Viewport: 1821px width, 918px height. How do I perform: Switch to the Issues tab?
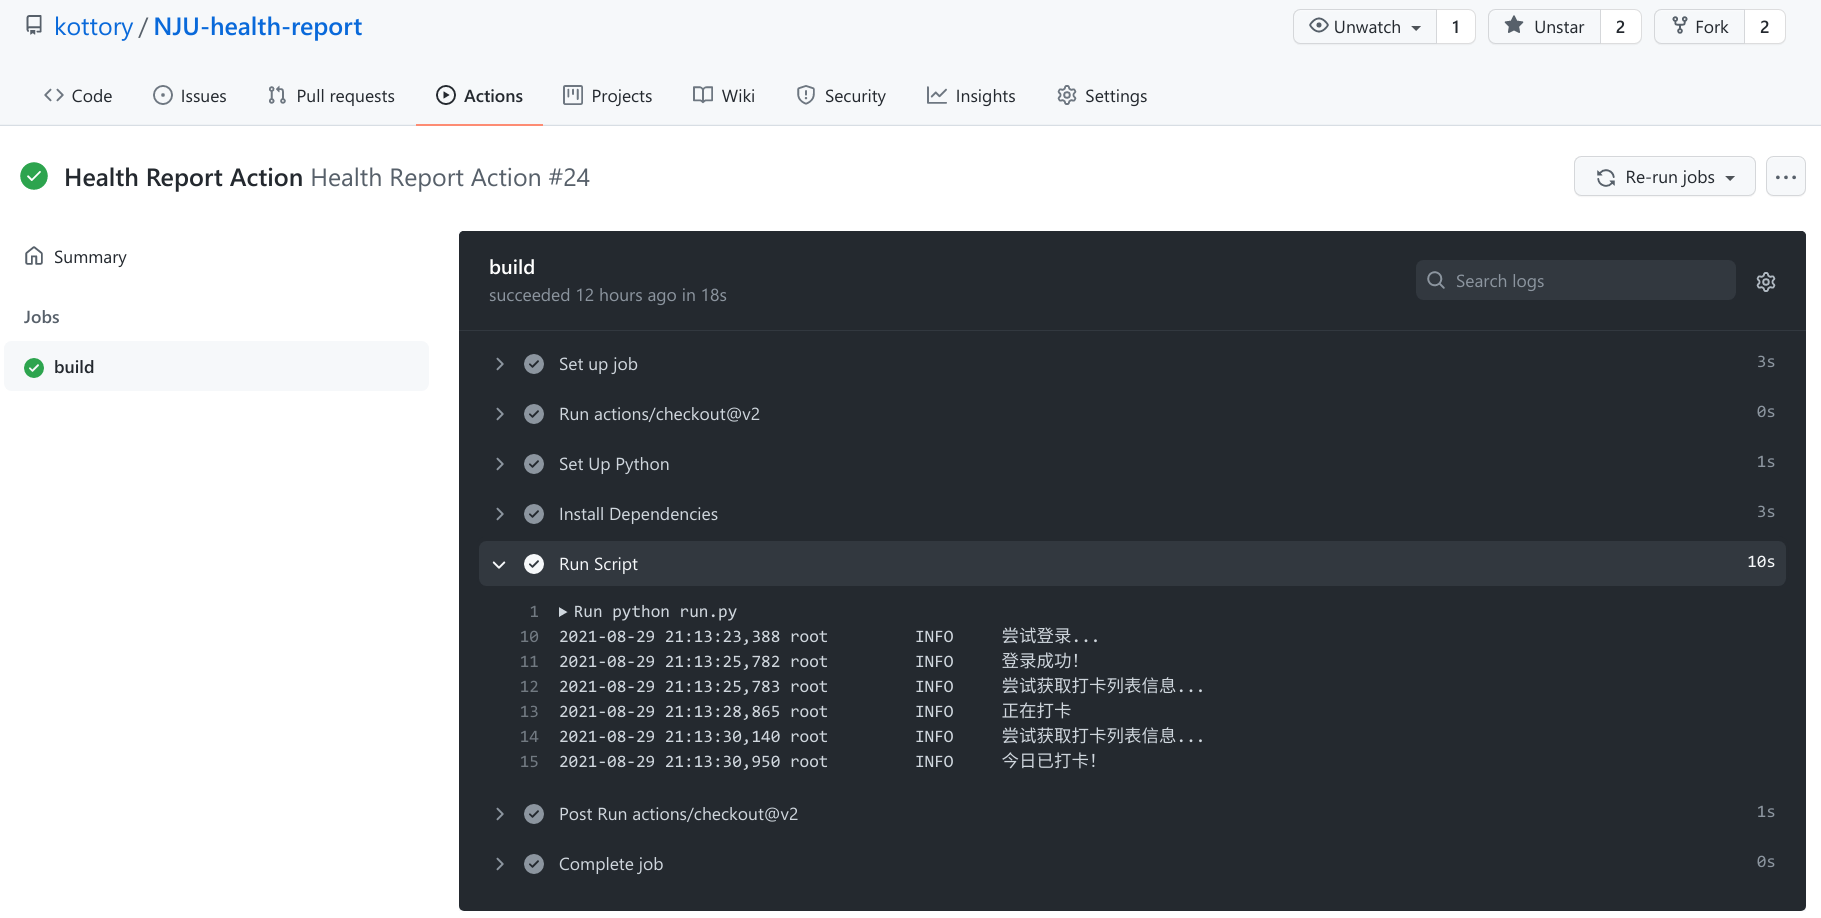[x=190, y=96]
